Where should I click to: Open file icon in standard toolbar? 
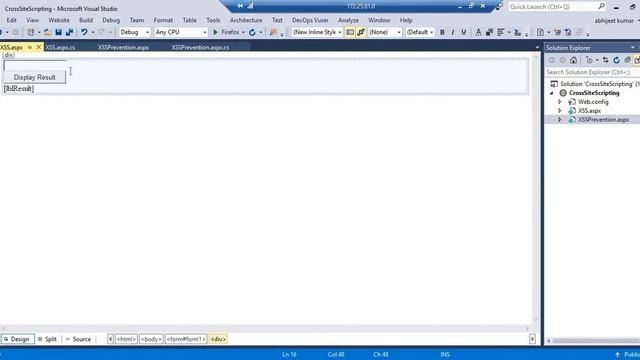[x=47, y=32]
